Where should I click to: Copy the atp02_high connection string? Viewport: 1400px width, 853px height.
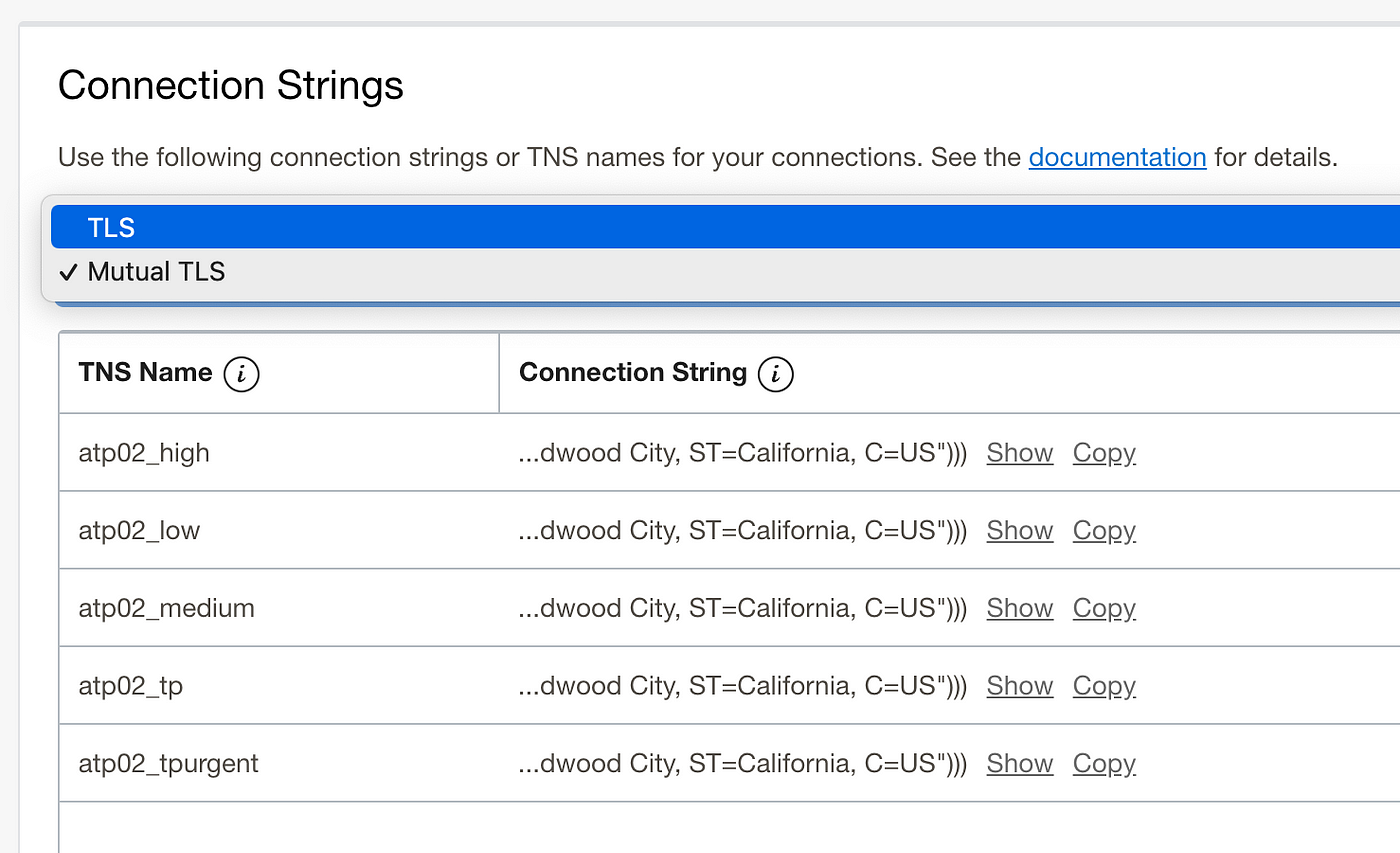[x=1104, y=453]
